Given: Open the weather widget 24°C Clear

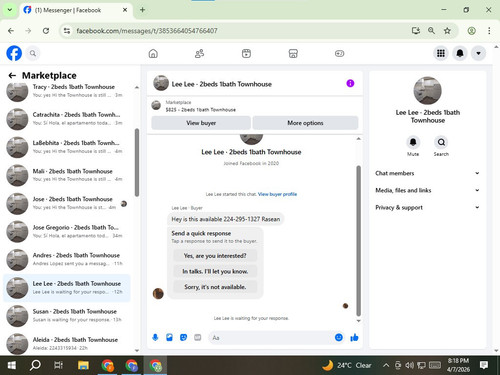Looking at the screenshot, I should coord(347,365).
